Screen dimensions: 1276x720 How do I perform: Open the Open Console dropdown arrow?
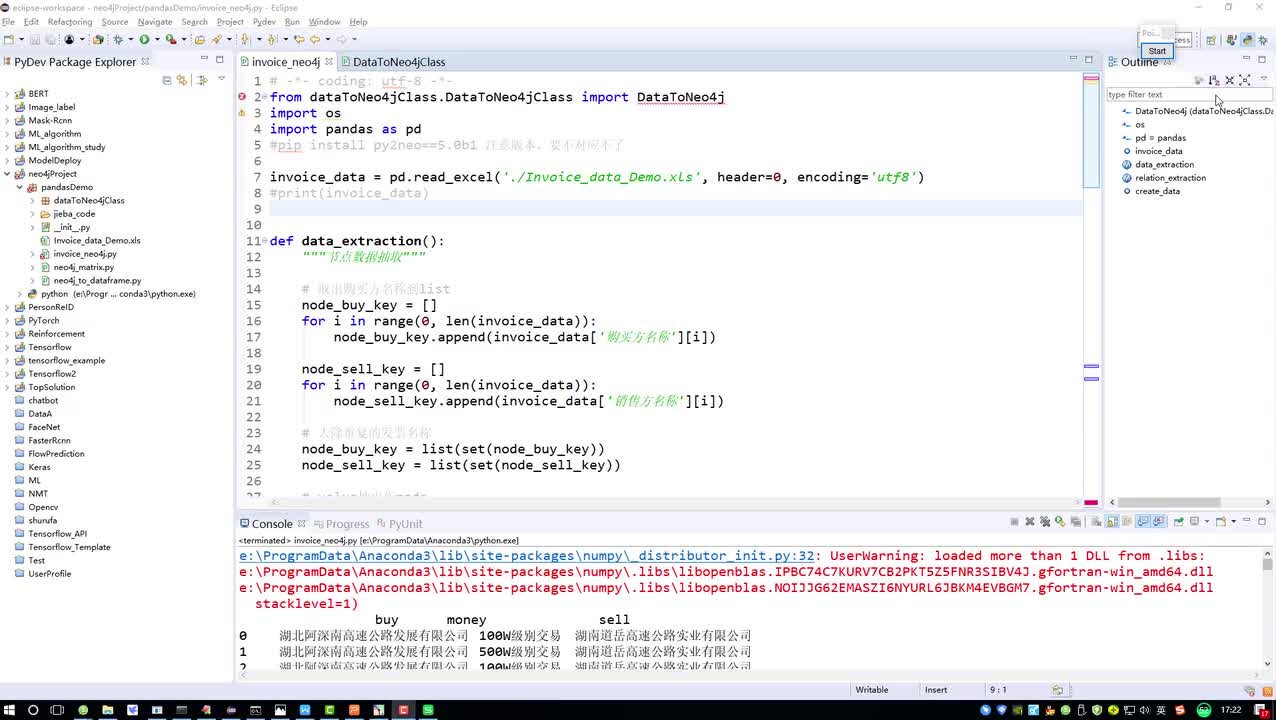pos(1233,521)
